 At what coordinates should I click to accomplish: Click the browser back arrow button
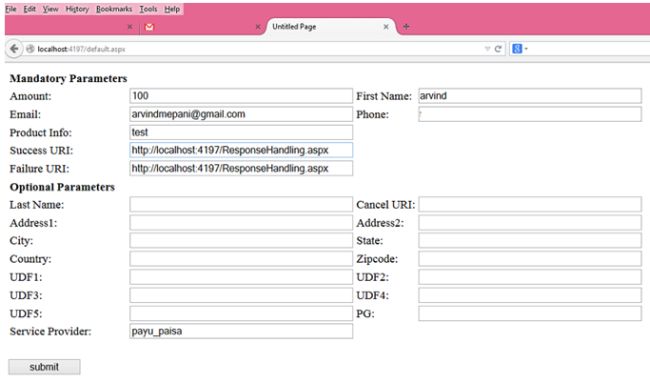(x=14, y=49)
